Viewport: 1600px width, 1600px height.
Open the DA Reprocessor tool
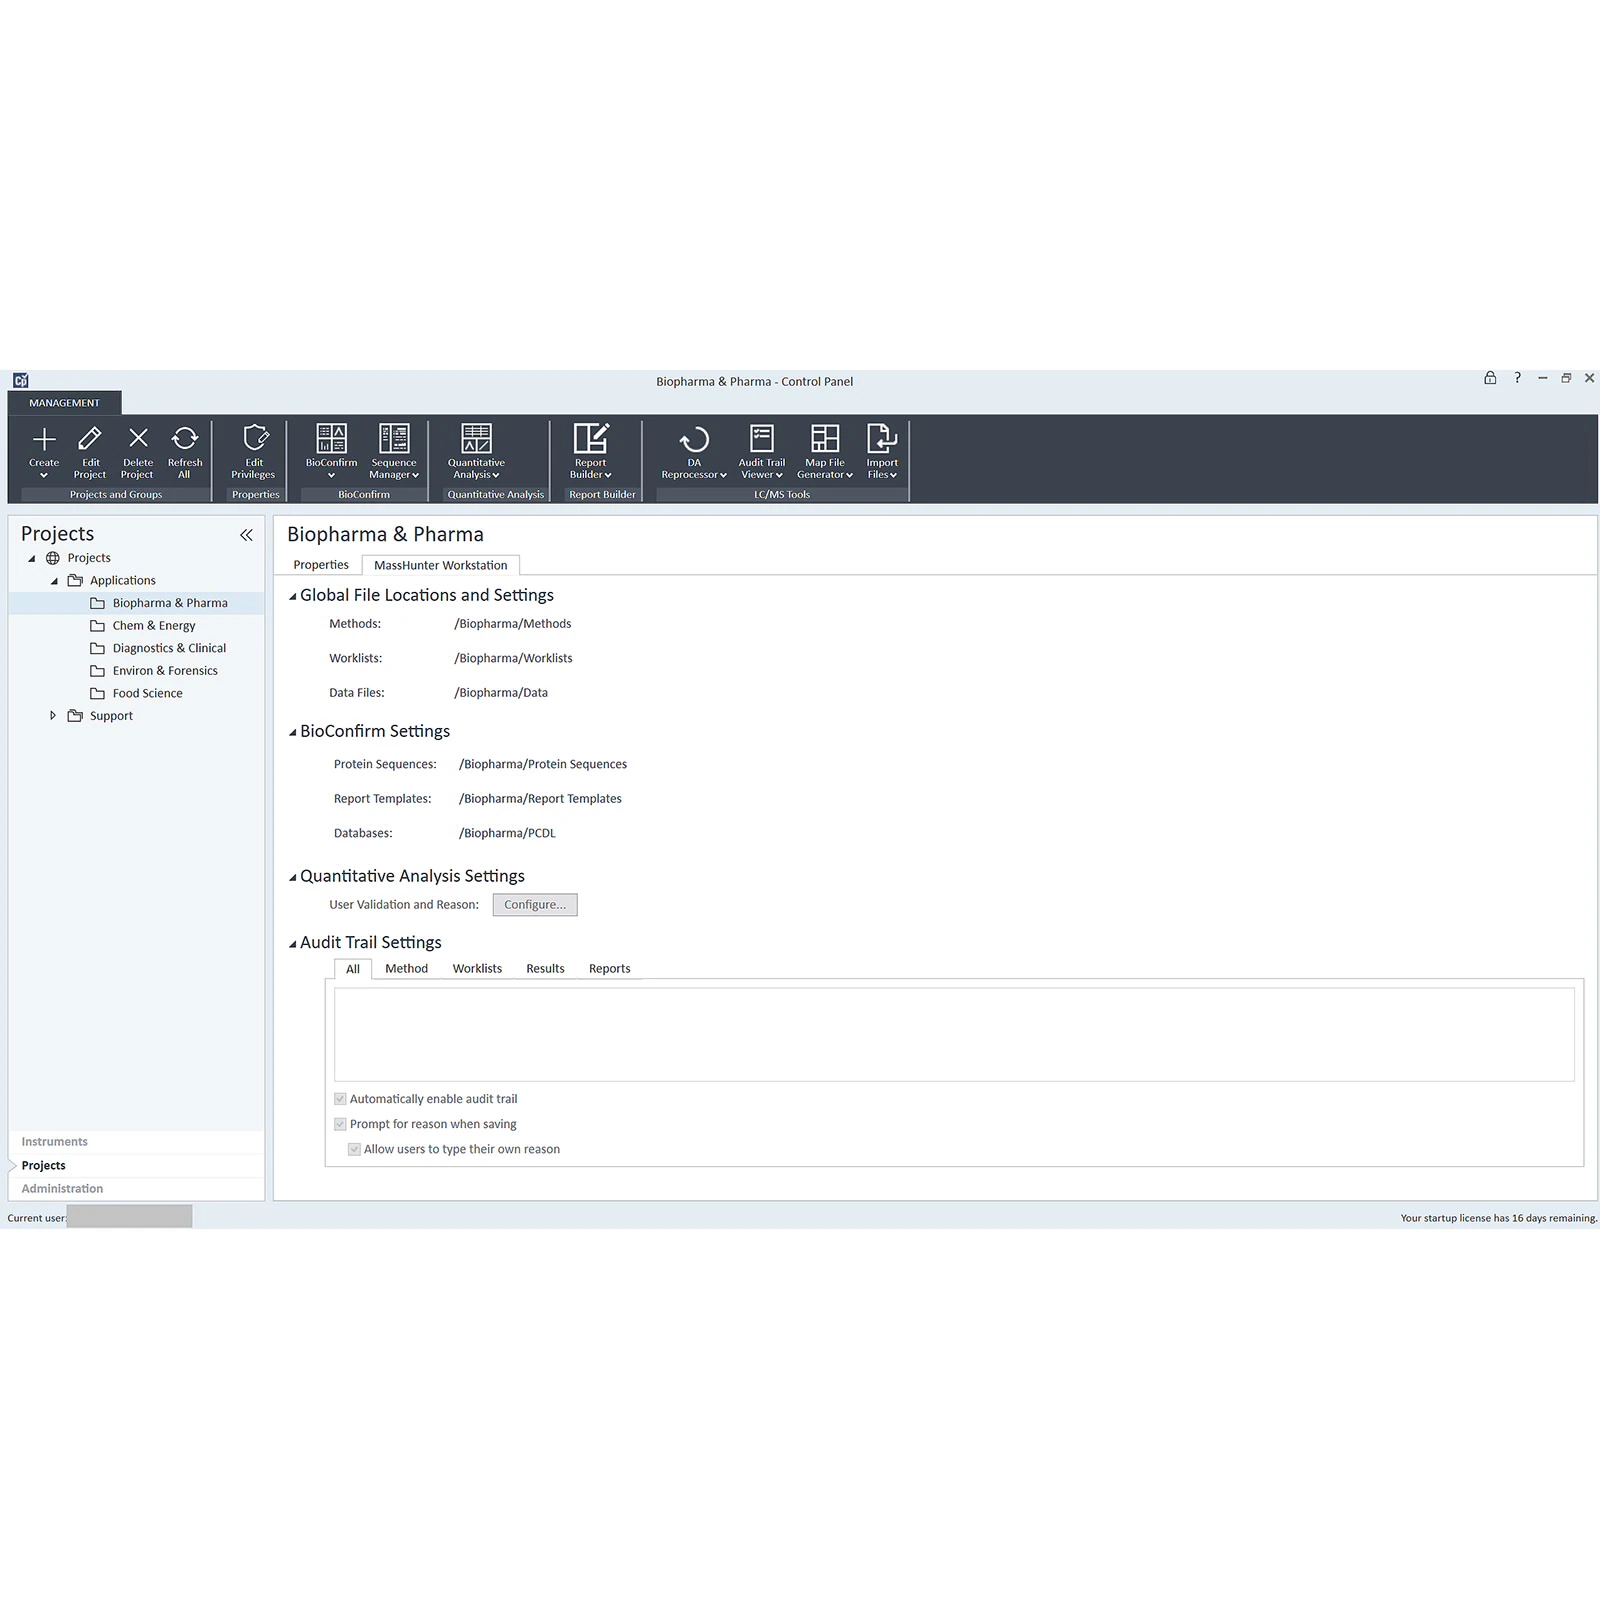(x=694, y=439)
